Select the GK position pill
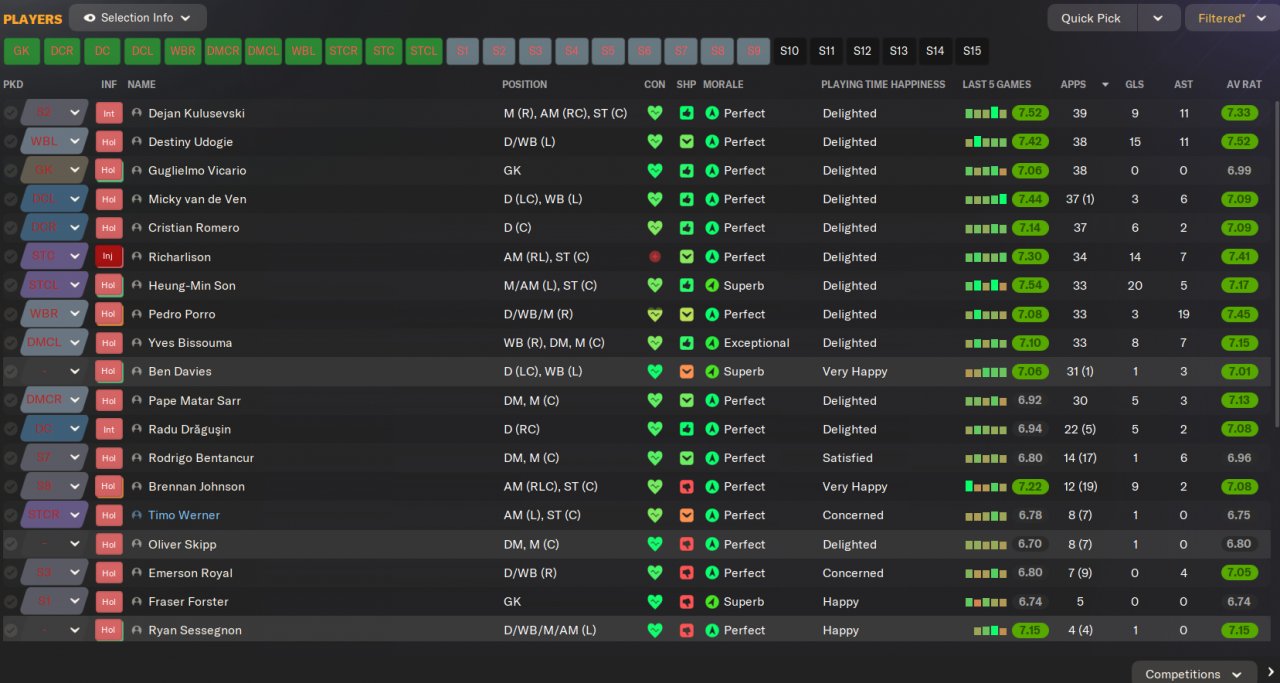 pyautogui.click(x=21, y=51)
